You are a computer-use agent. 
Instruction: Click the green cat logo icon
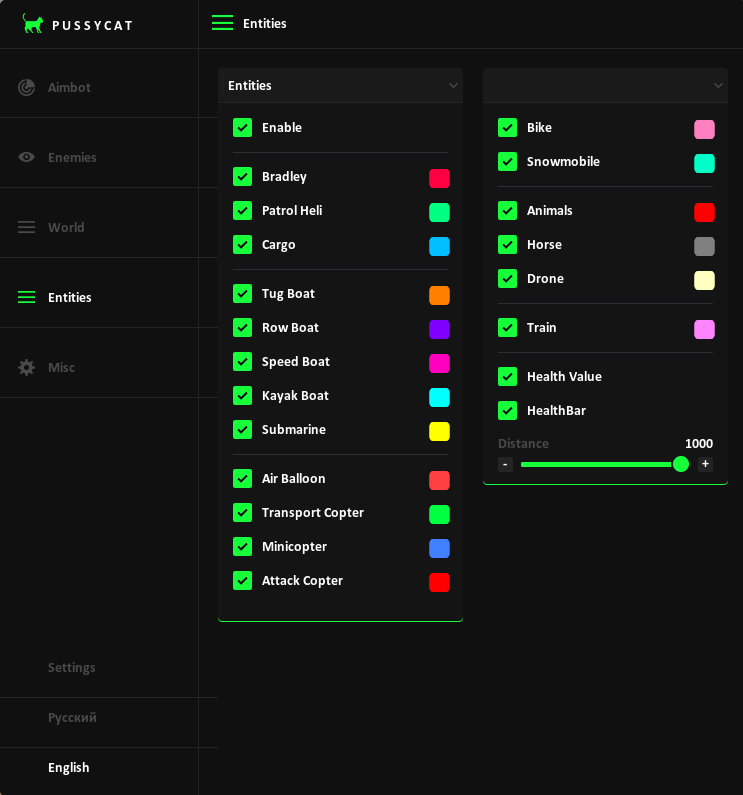(33, 24)
